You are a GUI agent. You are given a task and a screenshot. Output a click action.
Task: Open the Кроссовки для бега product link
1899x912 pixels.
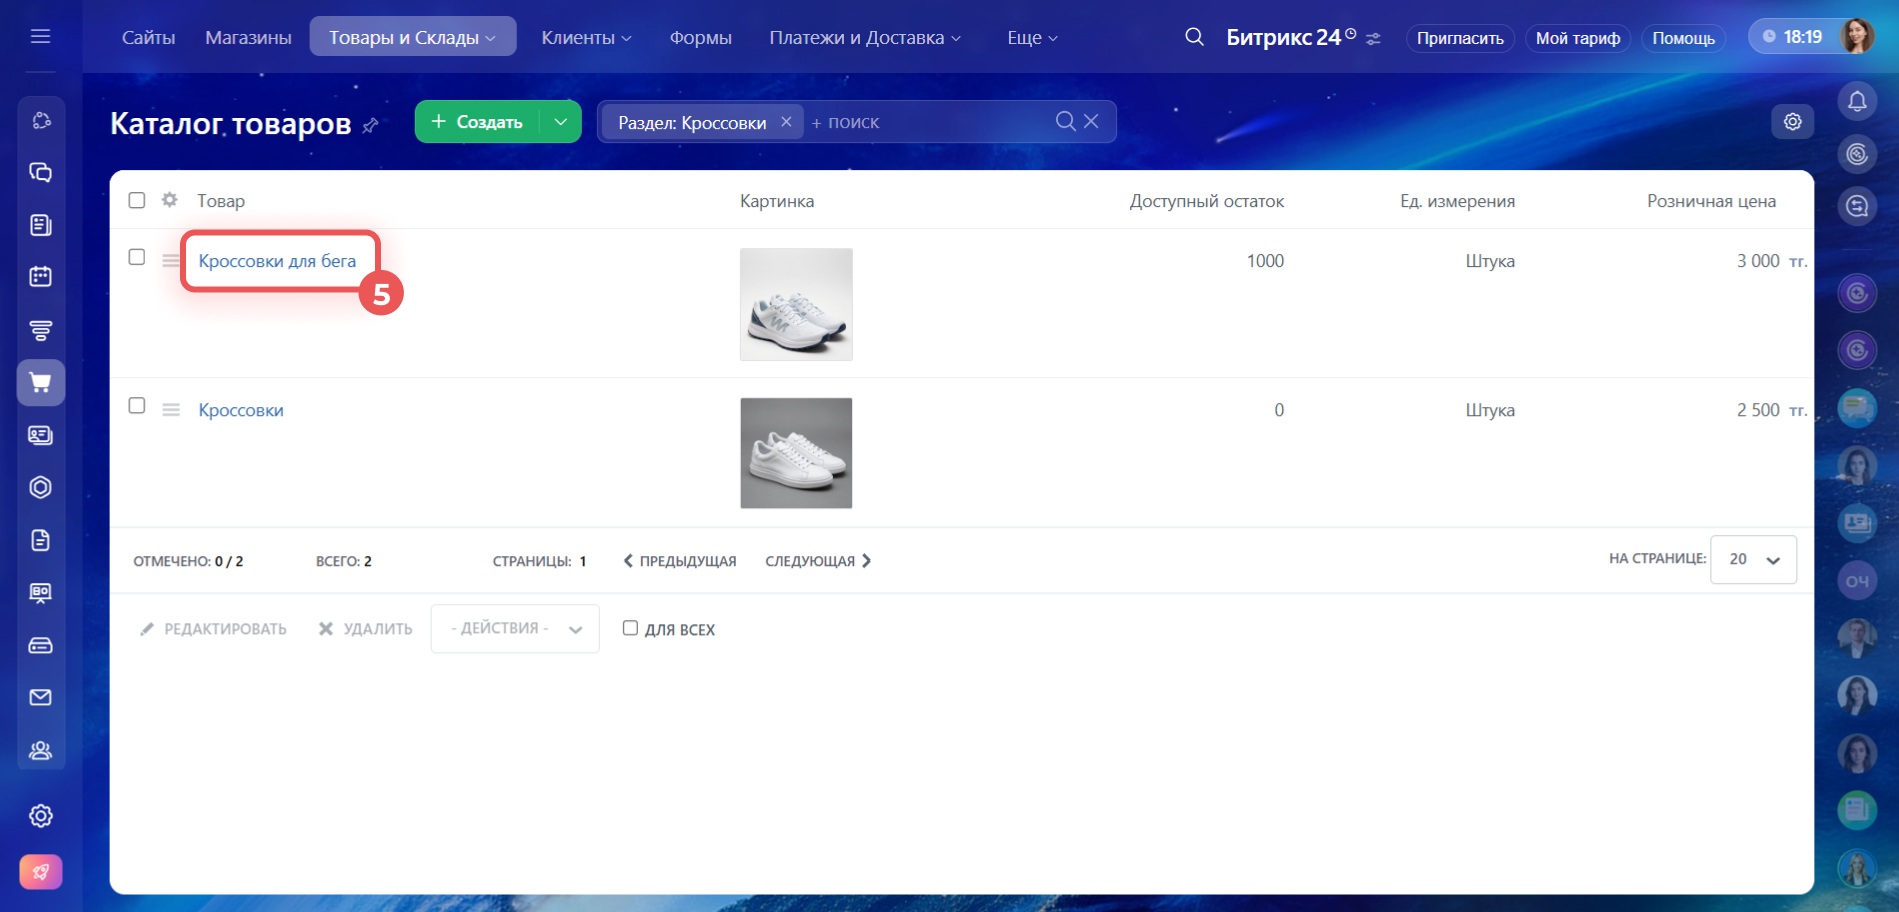click(277, 261)
